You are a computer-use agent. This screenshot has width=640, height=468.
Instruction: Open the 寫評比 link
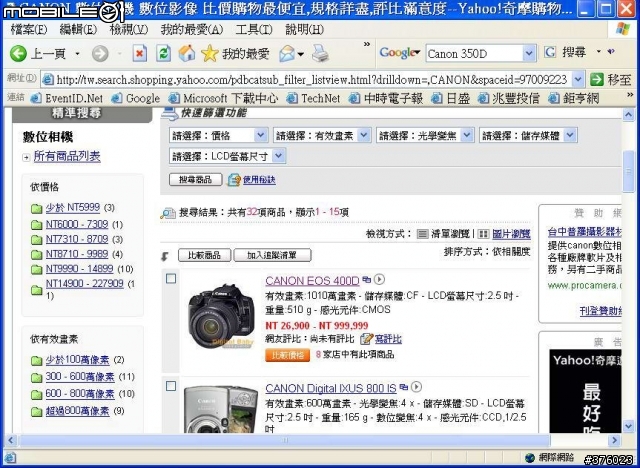tap(388, 339)
